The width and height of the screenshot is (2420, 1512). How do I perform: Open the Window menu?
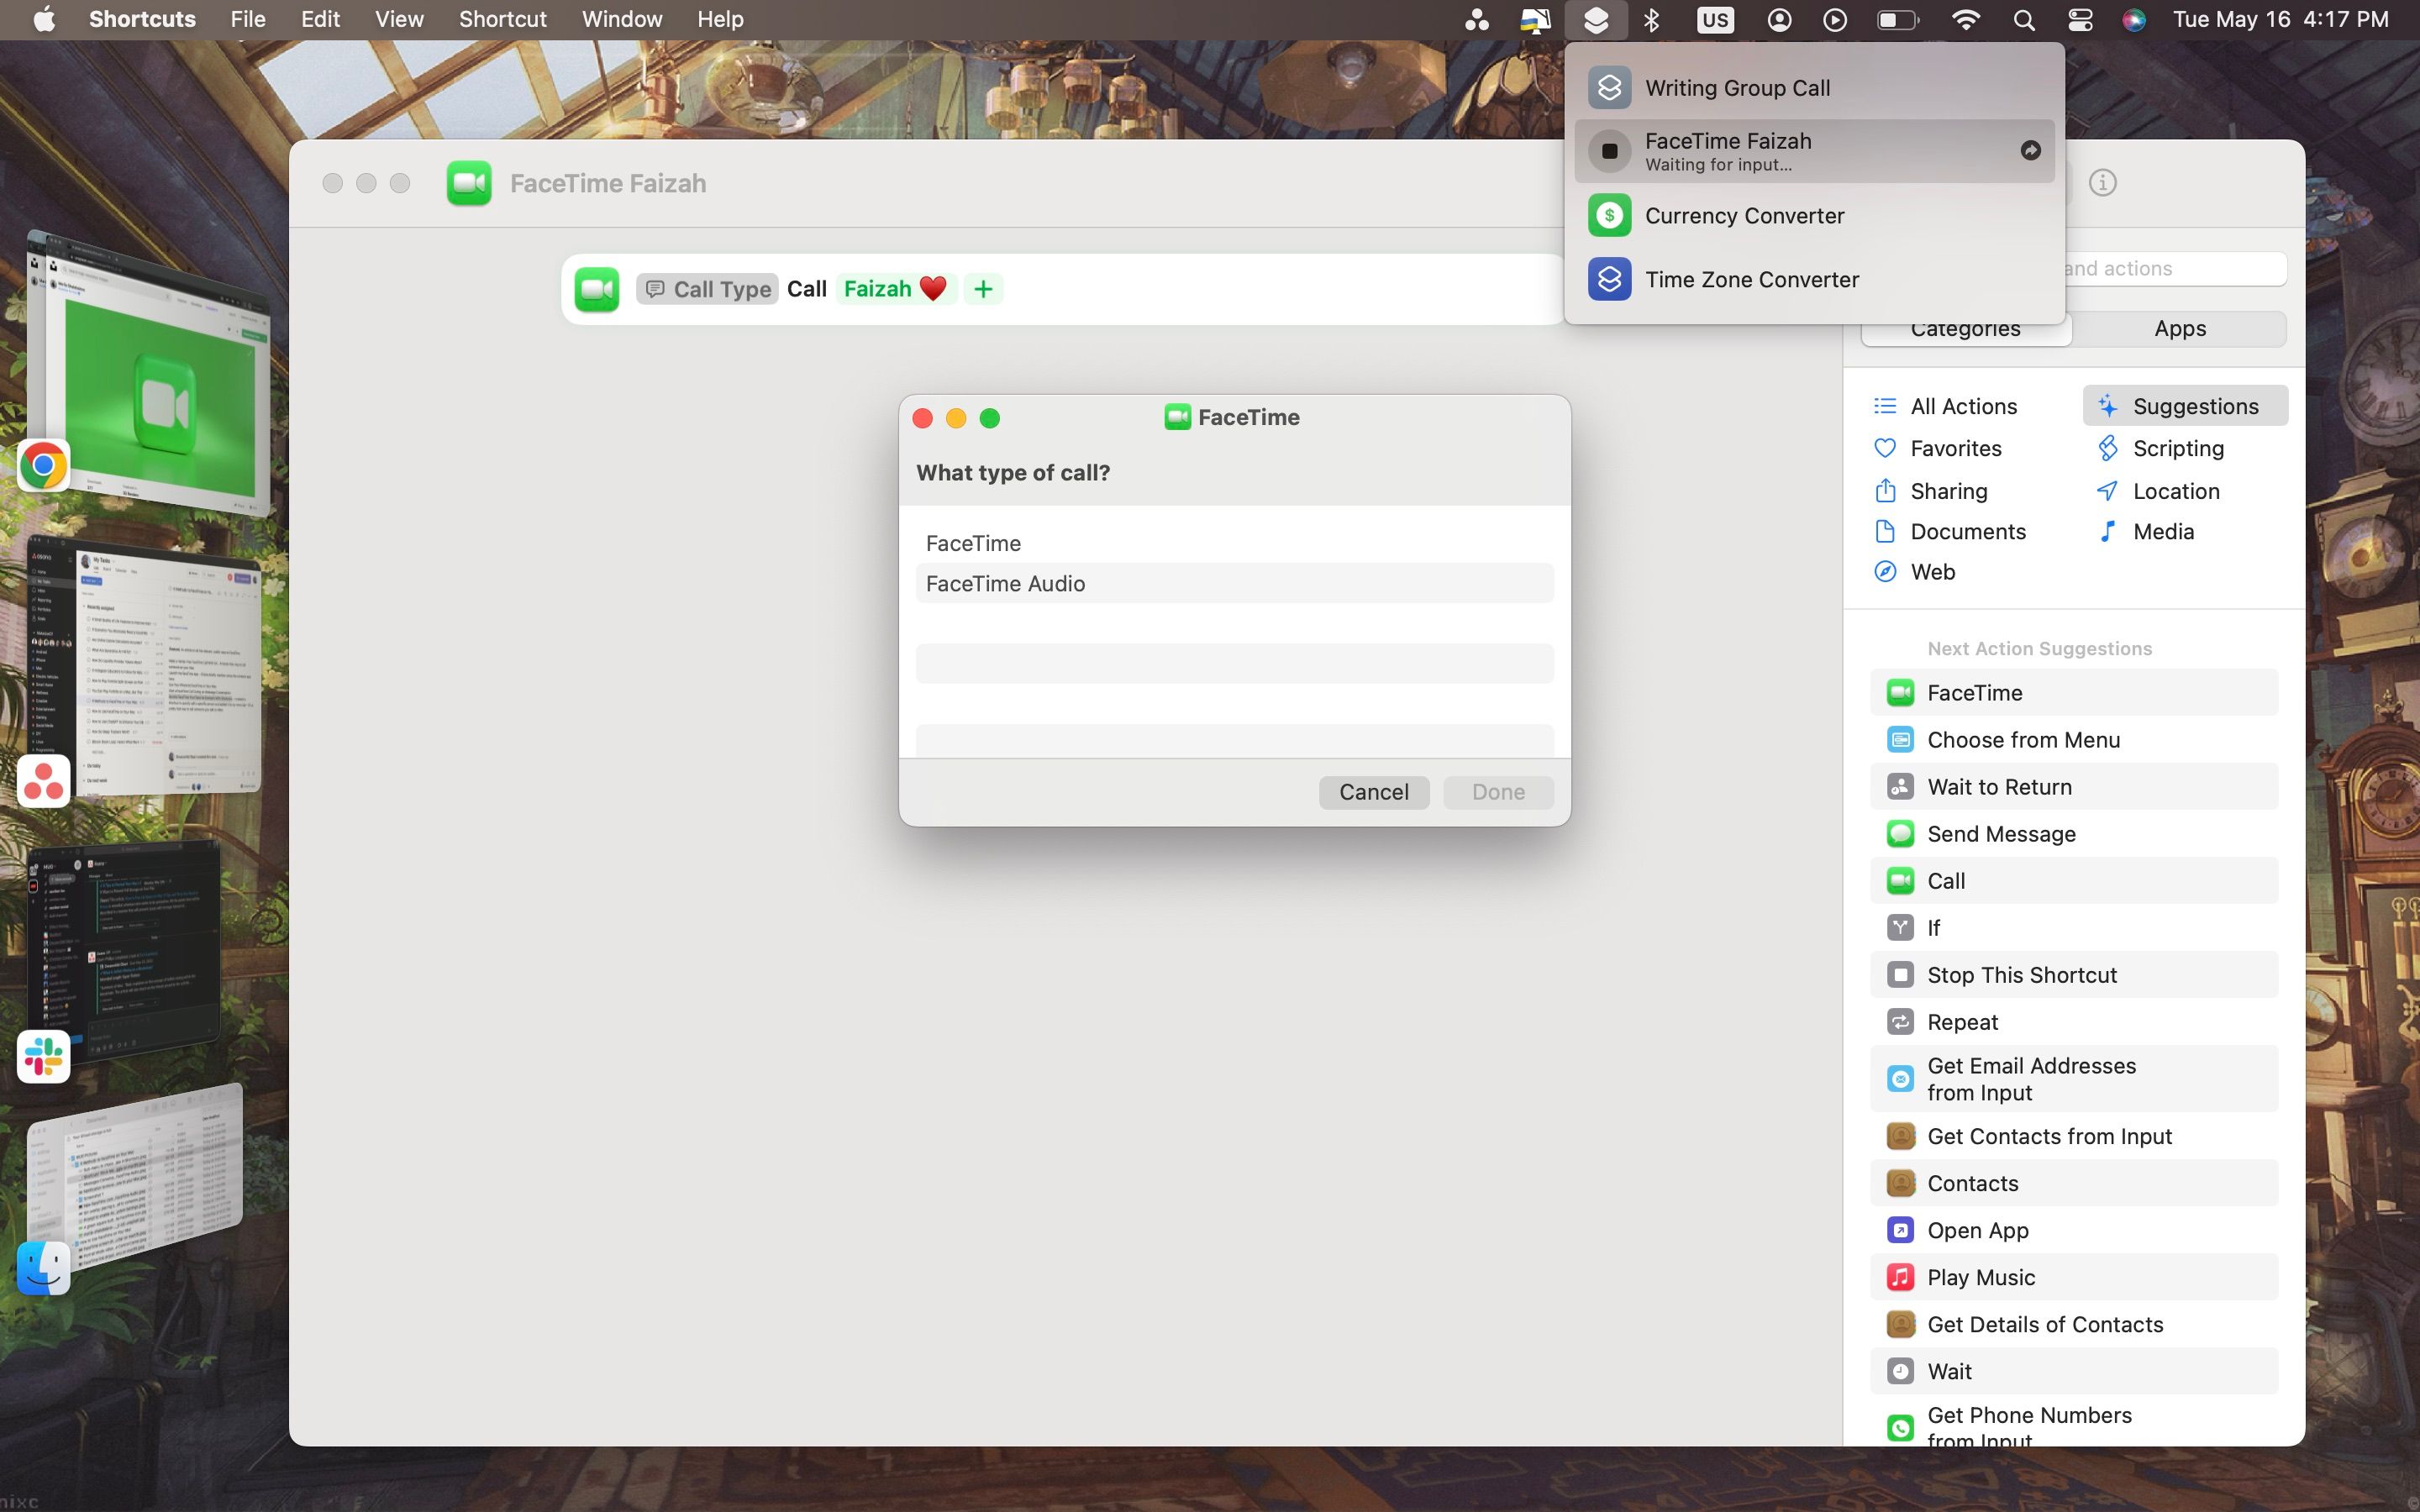tap(622, 20)
